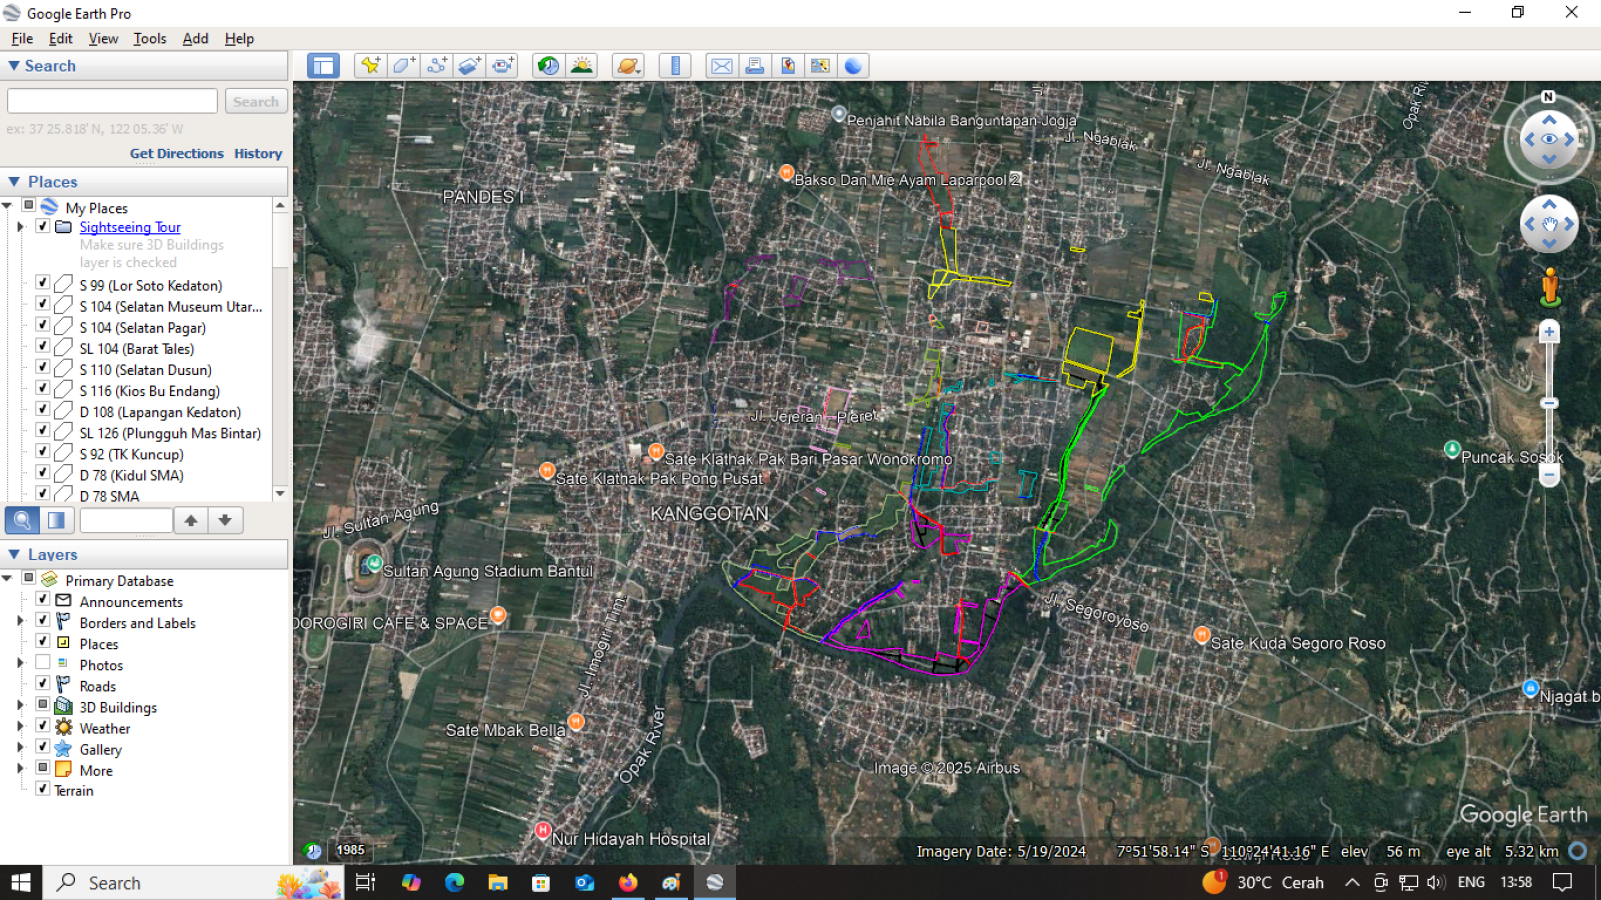
Task: Click the search input field
Action: (112, 101)
